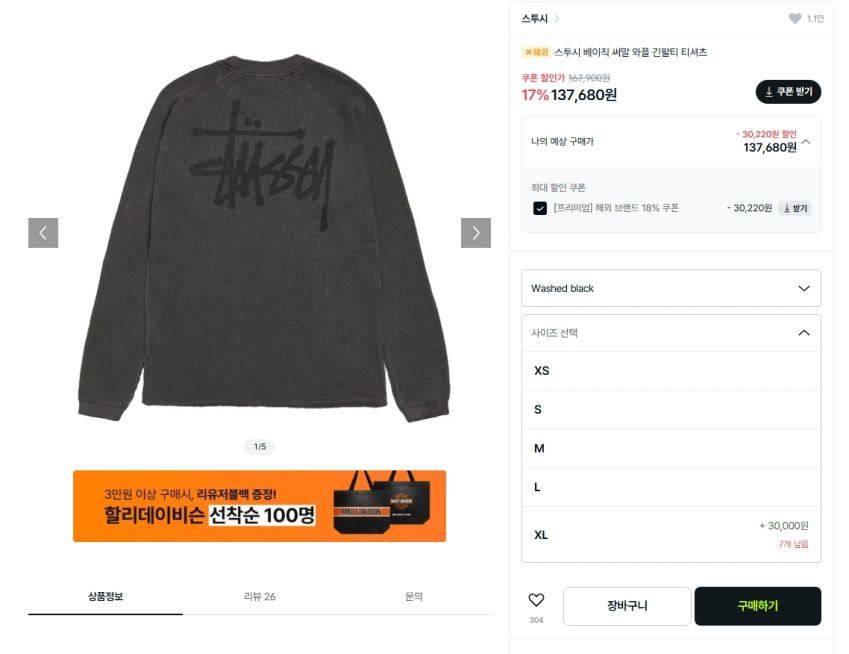Show the previous product image
Screen dimensions: 849x654
43,233
